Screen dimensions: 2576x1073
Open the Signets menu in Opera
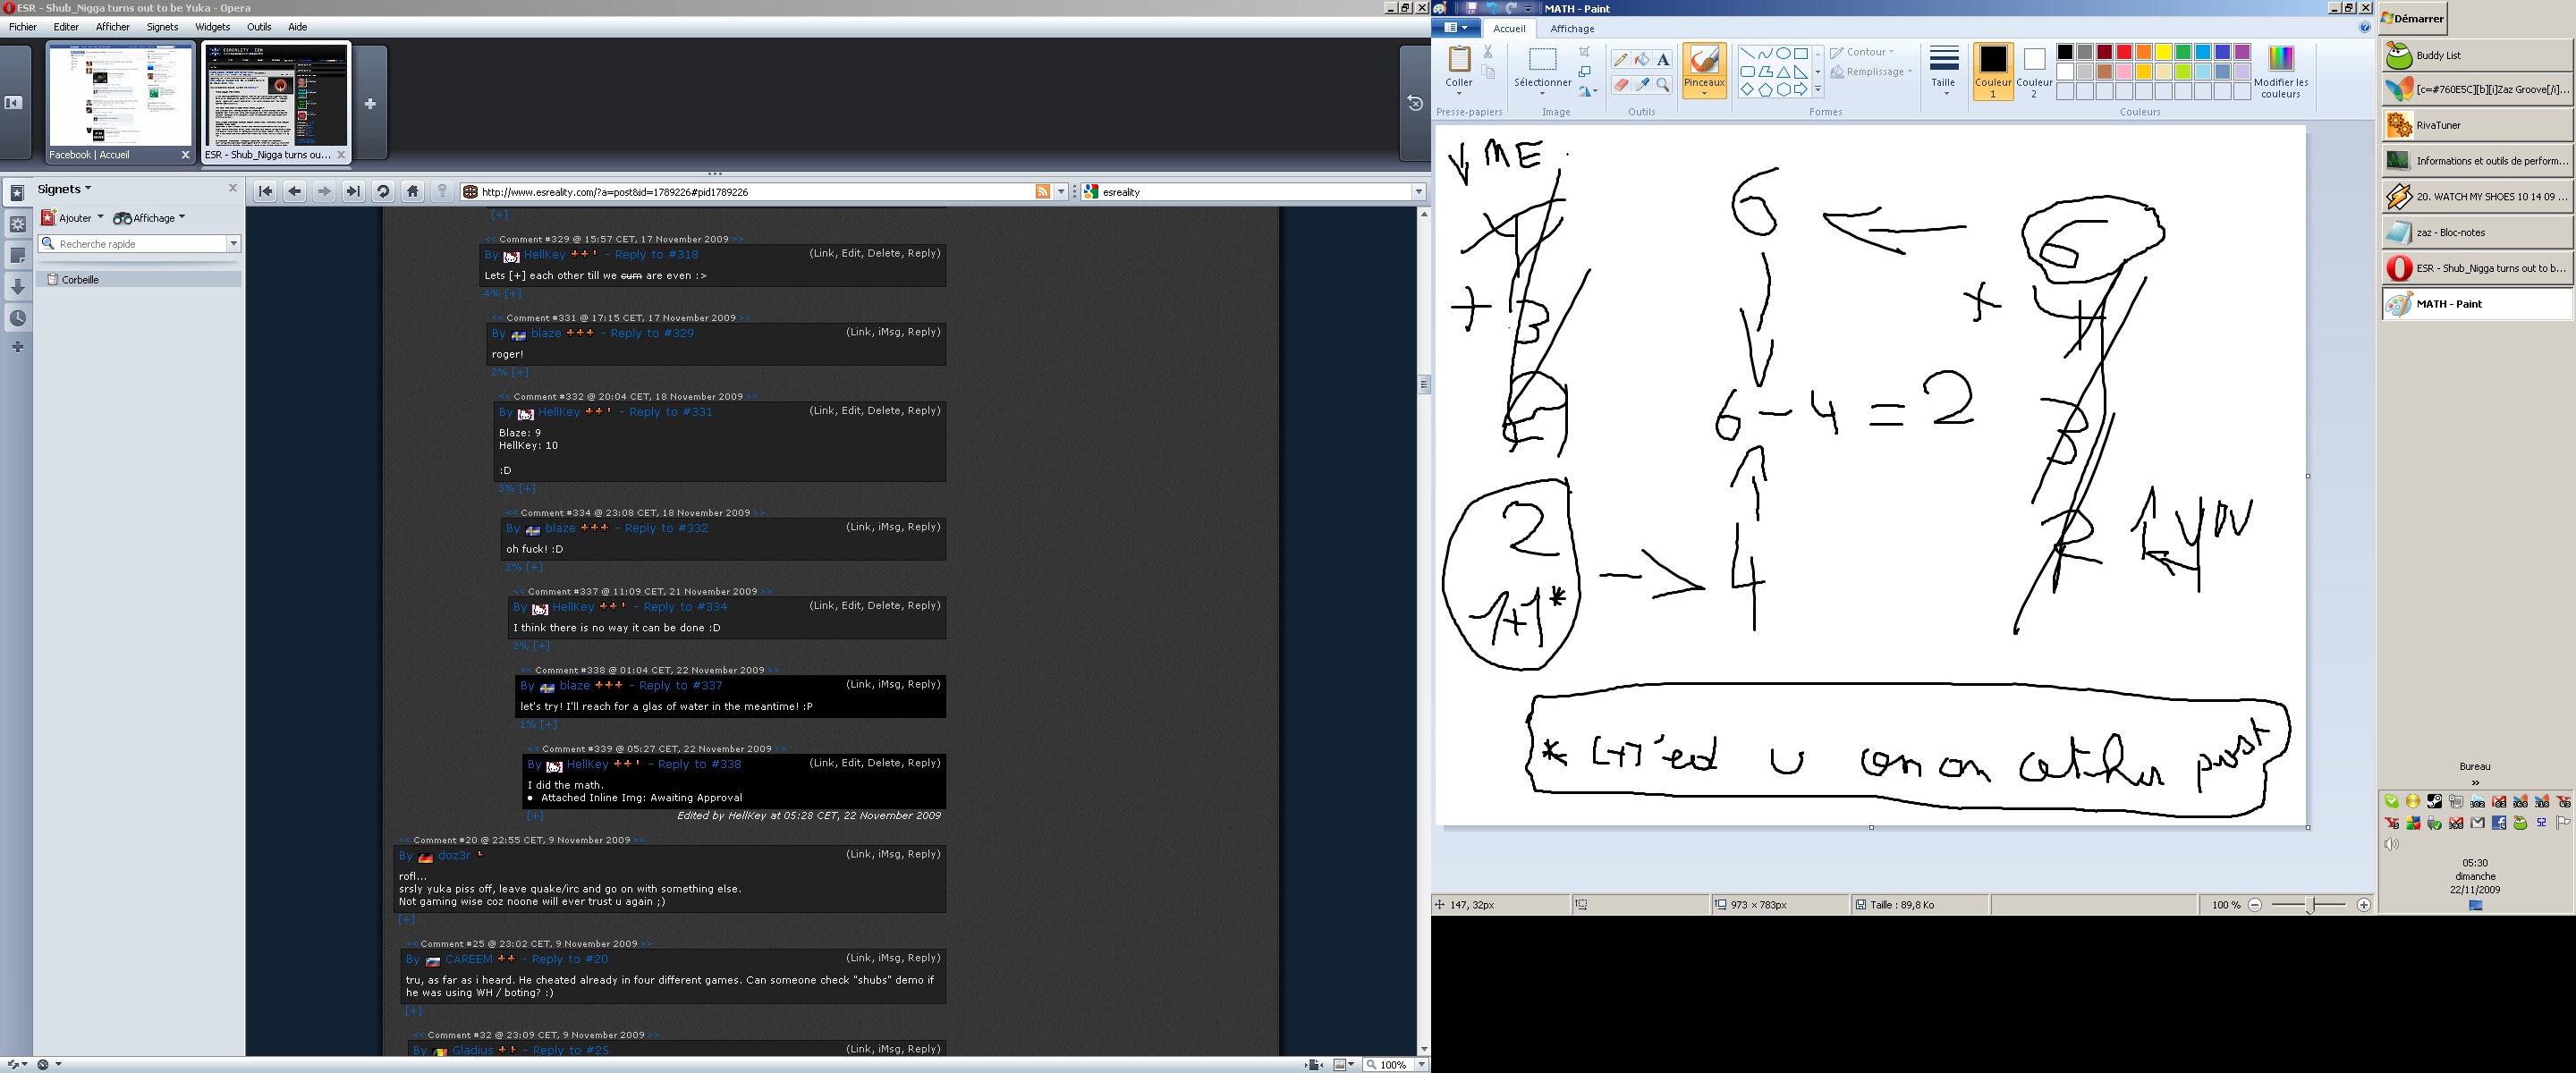click(162, 27)
